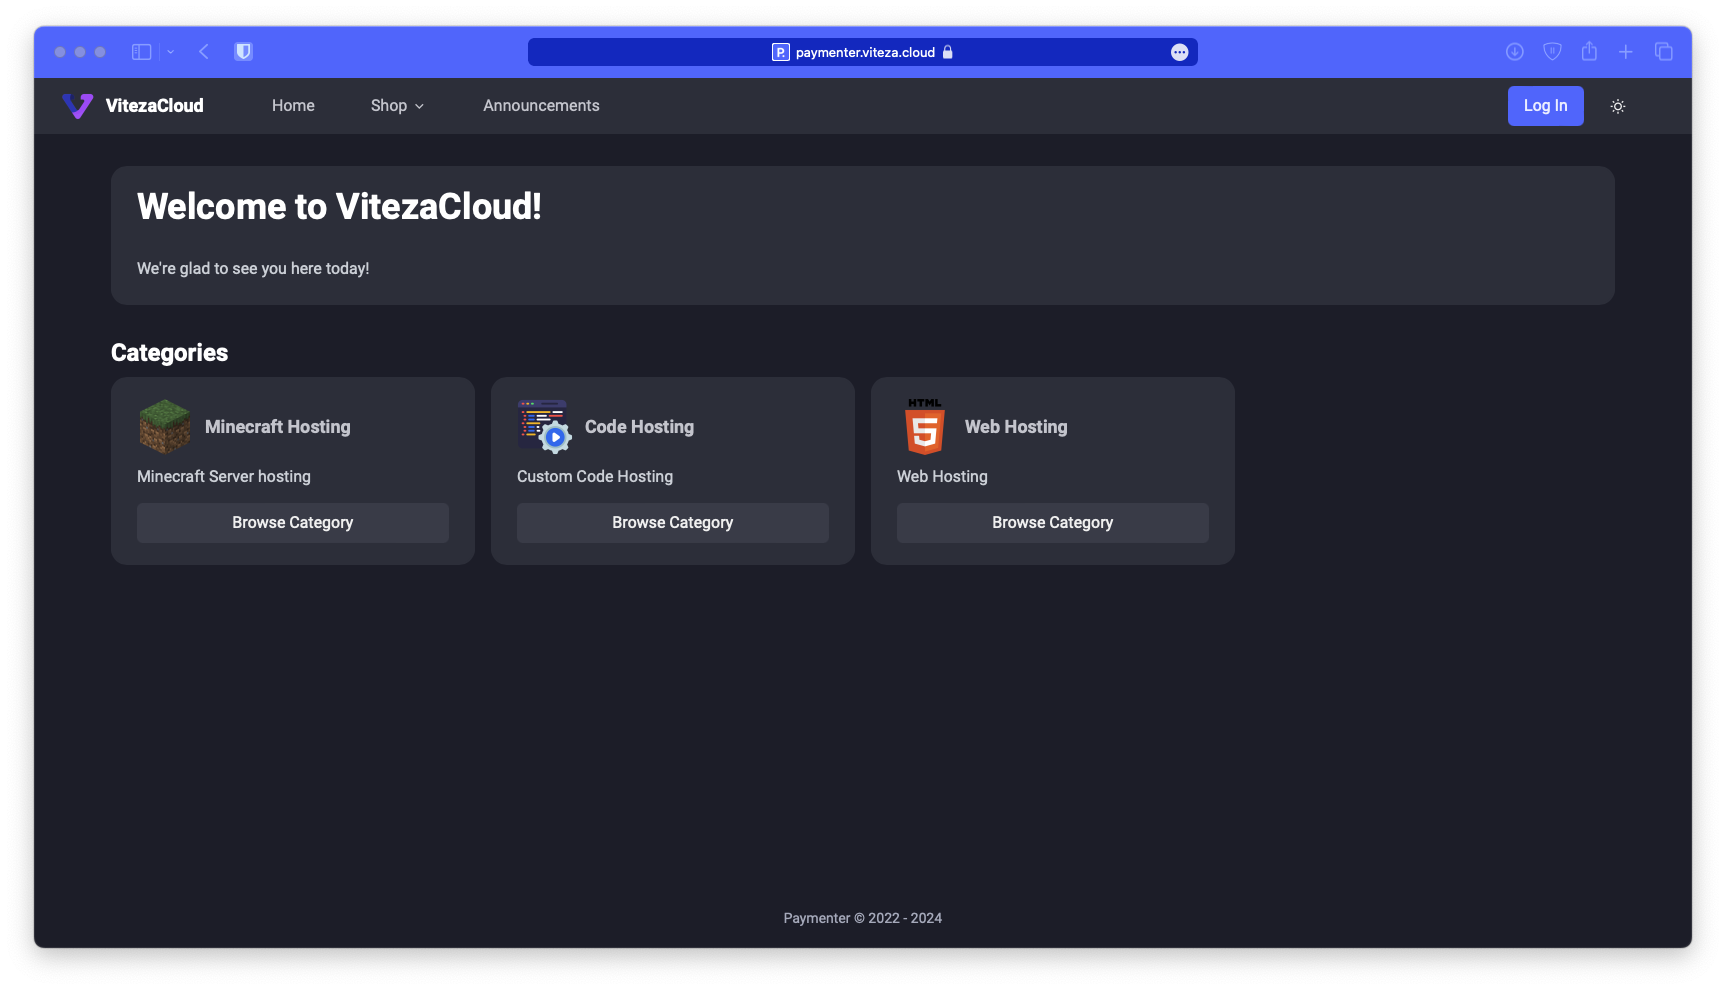Open a new tab with plus icon
Image resolution: width=1726 pixels, height=990 pixels.
tap(1626, 52)
